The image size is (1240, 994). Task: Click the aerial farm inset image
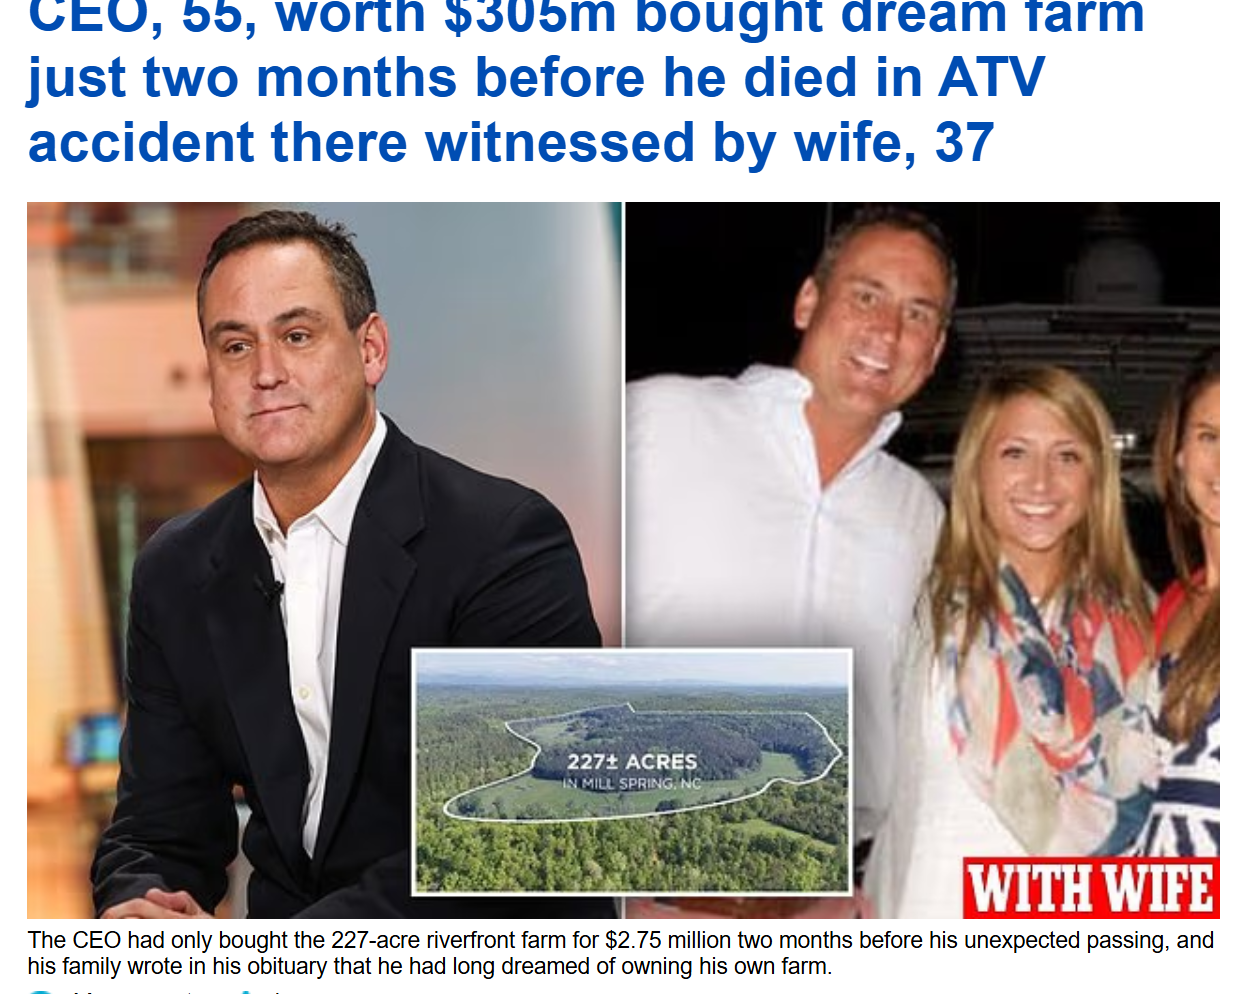(x=632, y=772)
